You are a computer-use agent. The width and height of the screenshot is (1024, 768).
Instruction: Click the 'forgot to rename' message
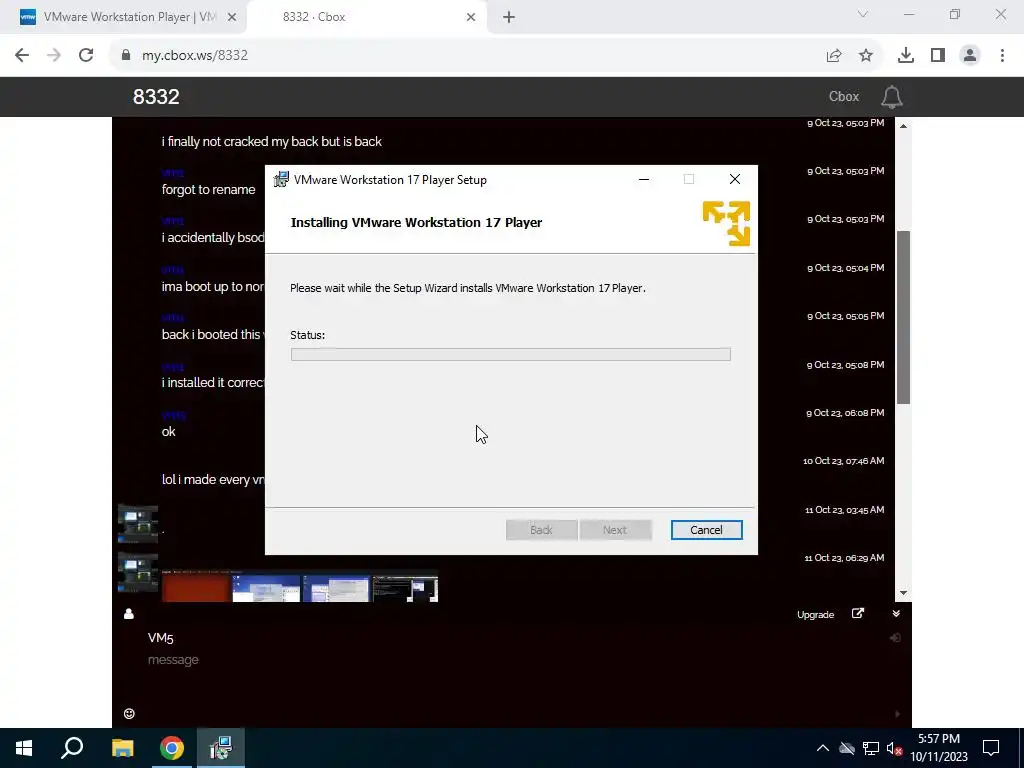coord(208,189)
